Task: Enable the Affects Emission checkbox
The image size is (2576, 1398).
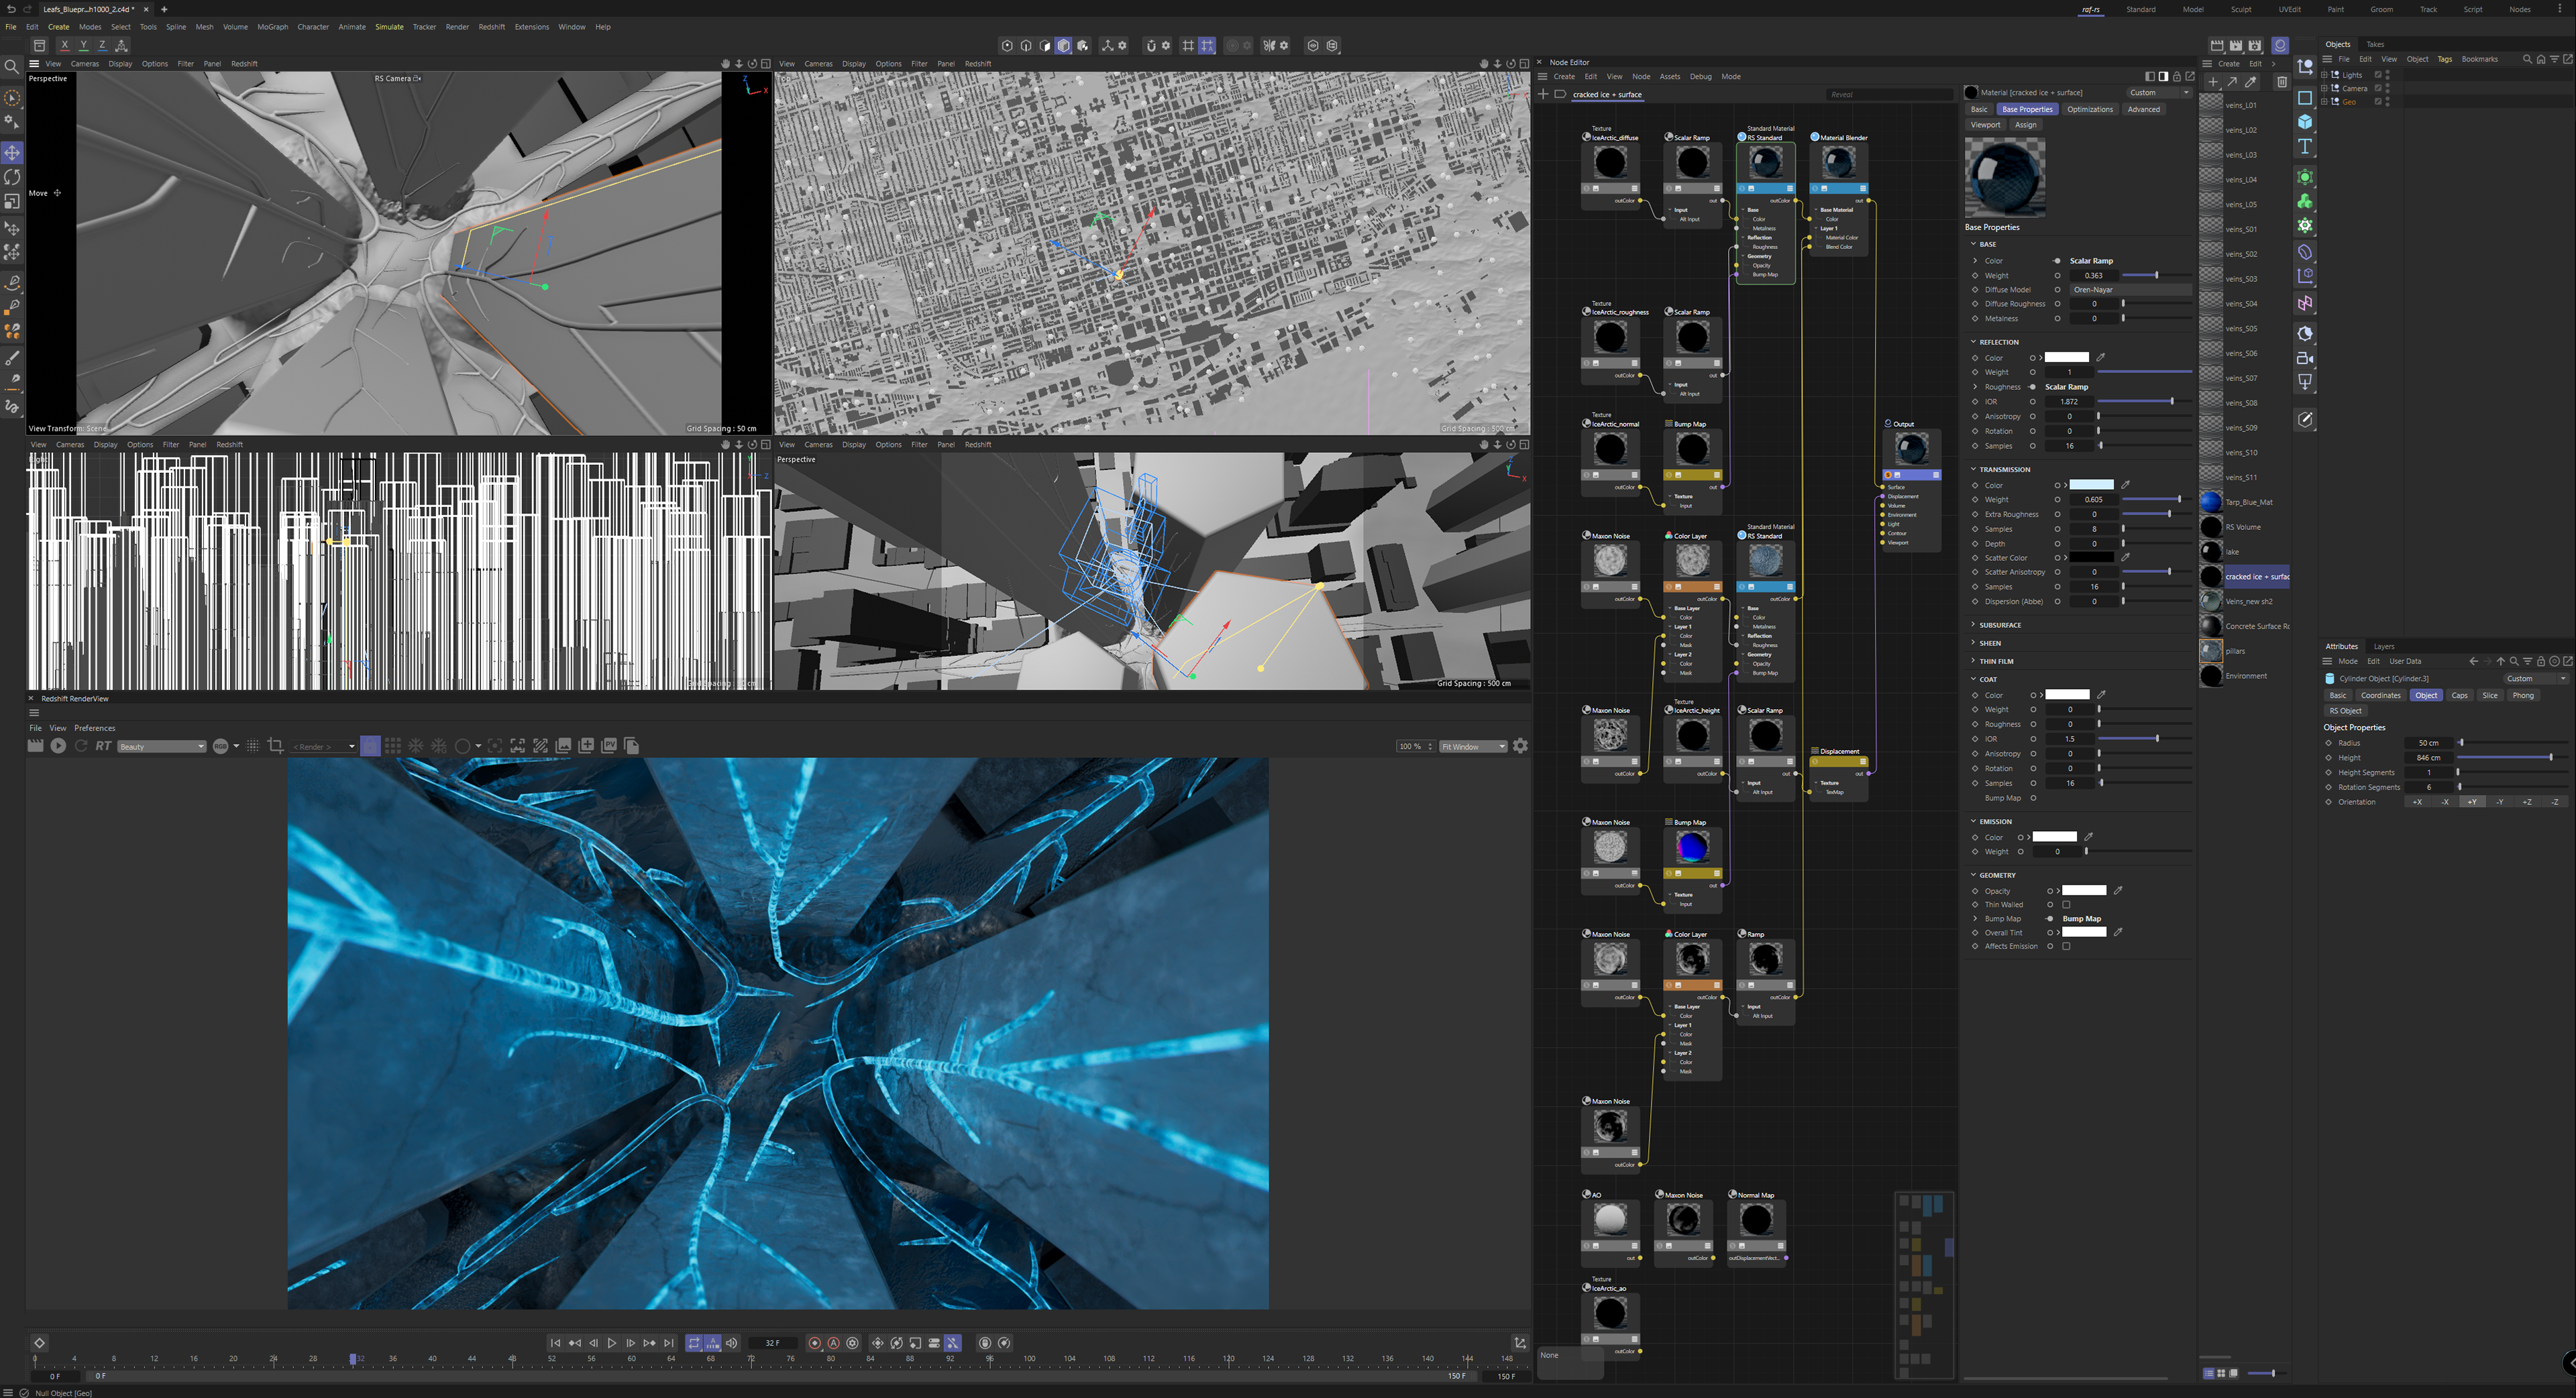Action: tap(2066, 946)
